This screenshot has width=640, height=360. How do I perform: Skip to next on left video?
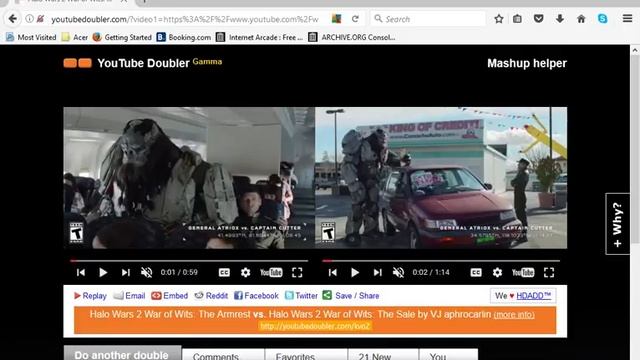(126, 272)
